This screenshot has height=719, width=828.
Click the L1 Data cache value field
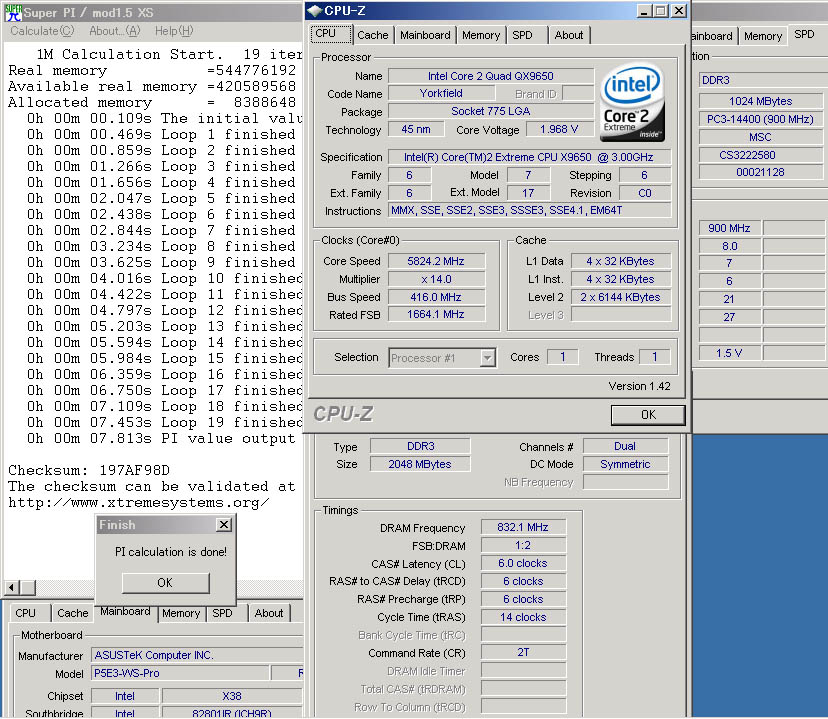(621, 261)
